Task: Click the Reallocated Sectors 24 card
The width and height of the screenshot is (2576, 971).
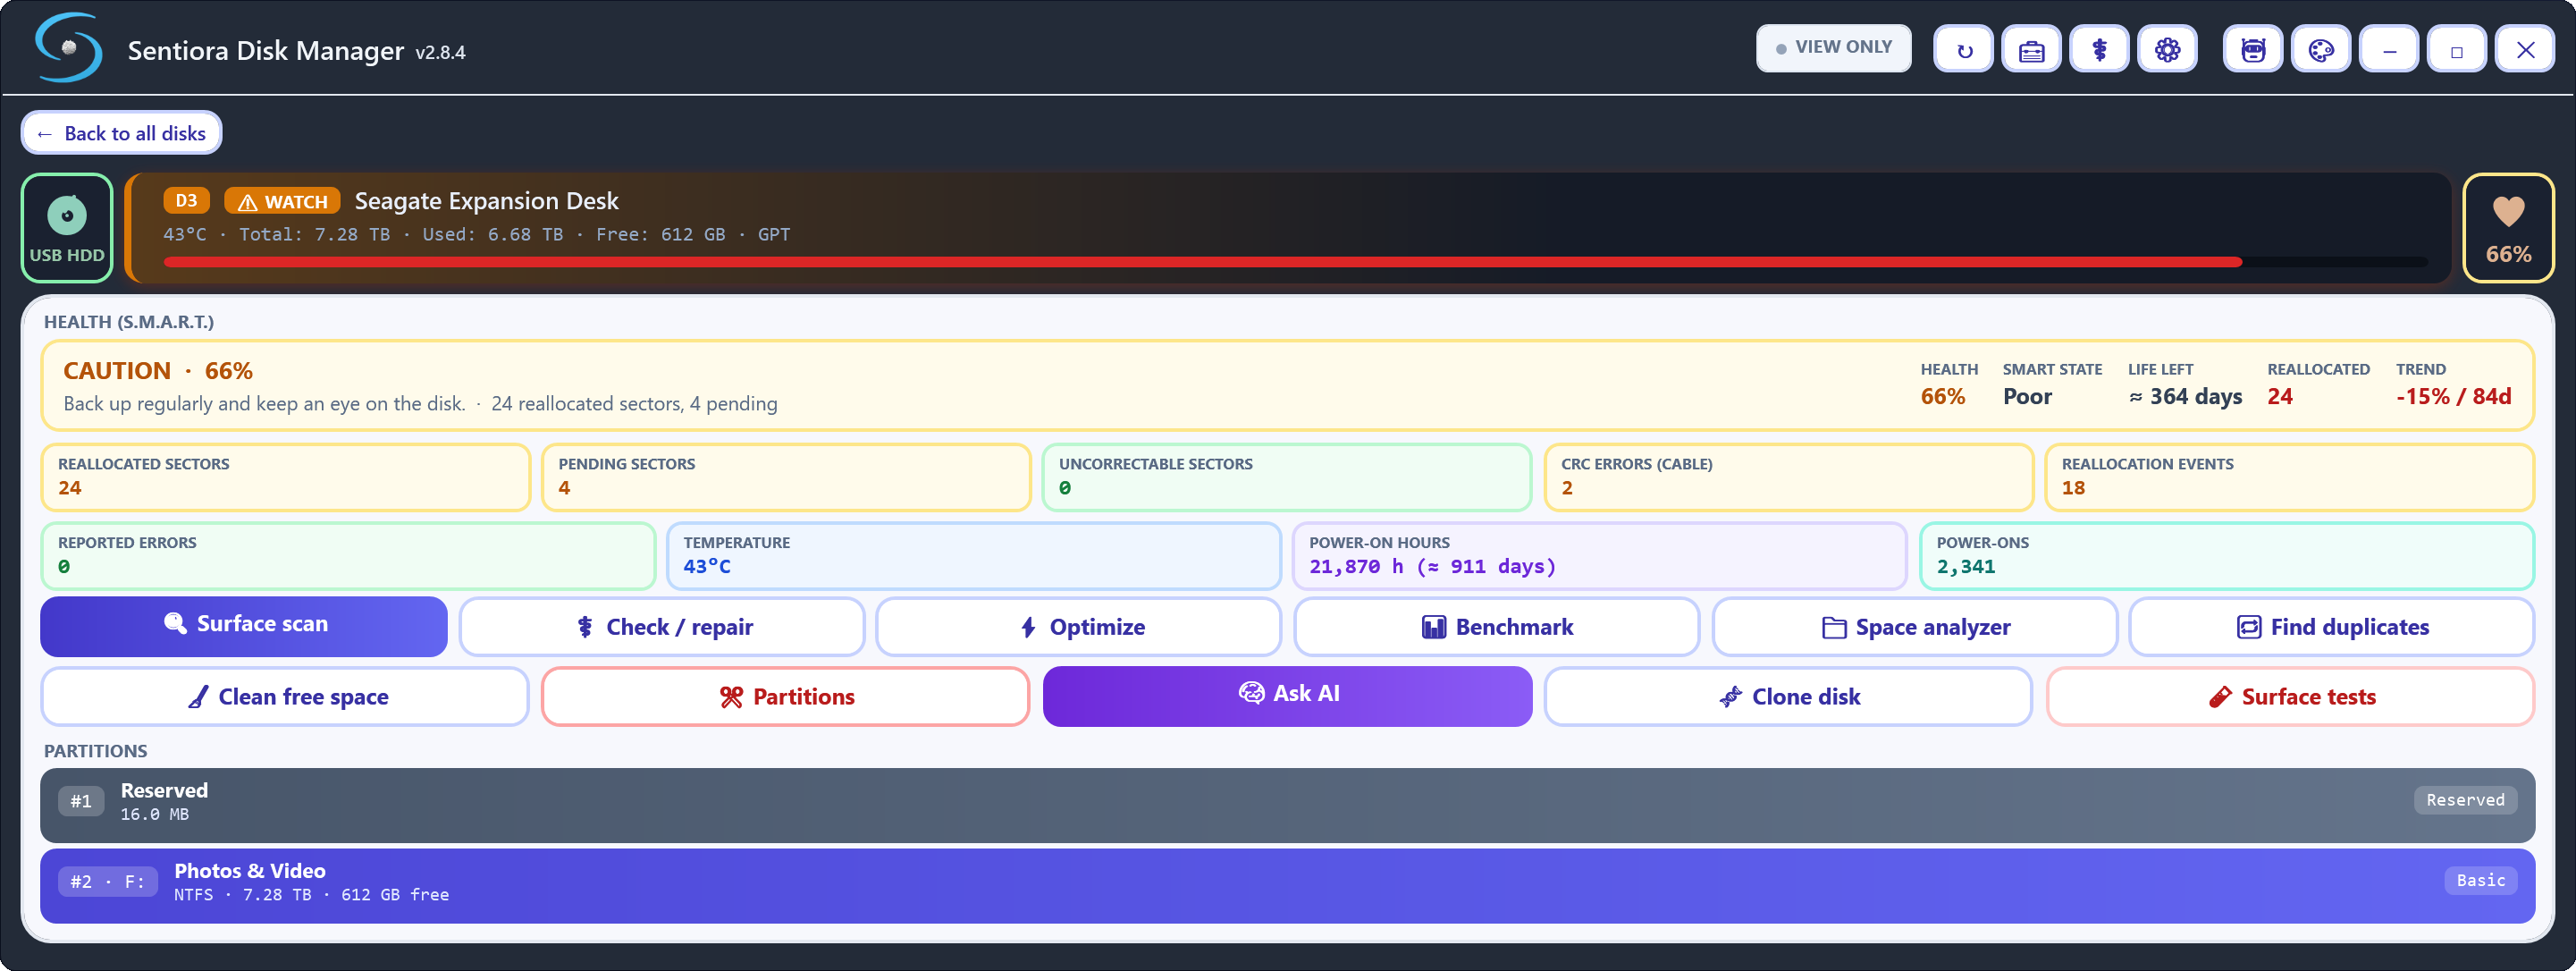Action: (x=285, y=477)
